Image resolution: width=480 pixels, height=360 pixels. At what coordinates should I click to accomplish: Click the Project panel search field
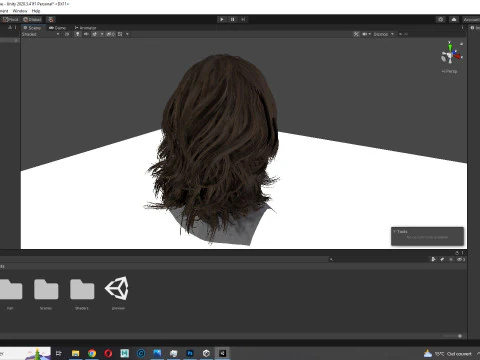[x=378, y=259]
